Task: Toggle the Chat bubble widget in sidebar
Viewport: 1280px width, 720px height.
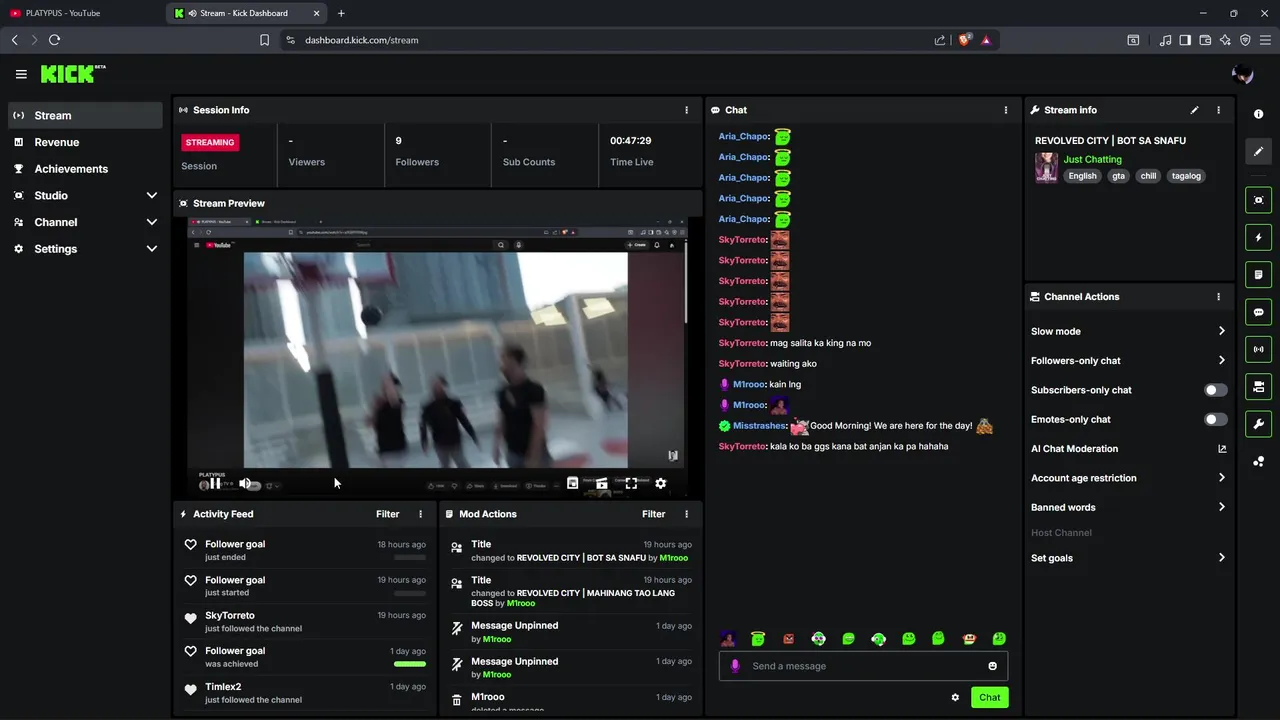Action: pos(1259,312)
